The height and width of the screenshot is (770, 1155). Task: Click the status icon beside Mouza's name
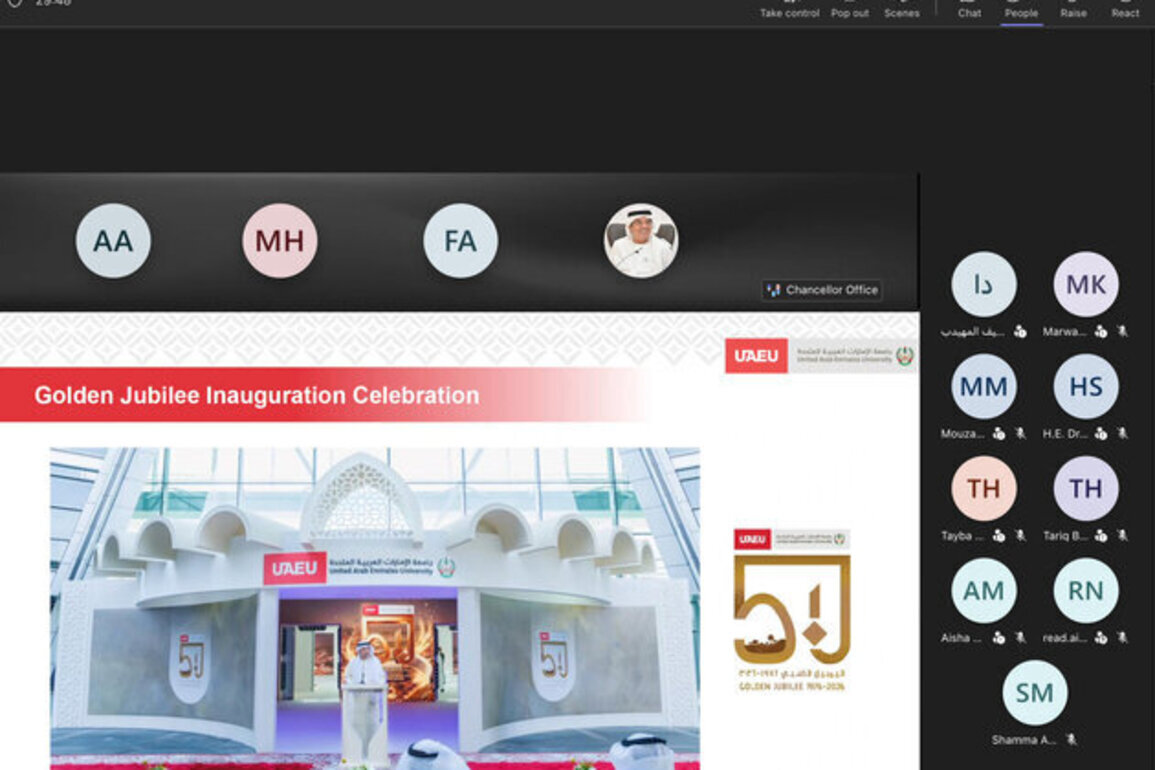coord(999,433)
